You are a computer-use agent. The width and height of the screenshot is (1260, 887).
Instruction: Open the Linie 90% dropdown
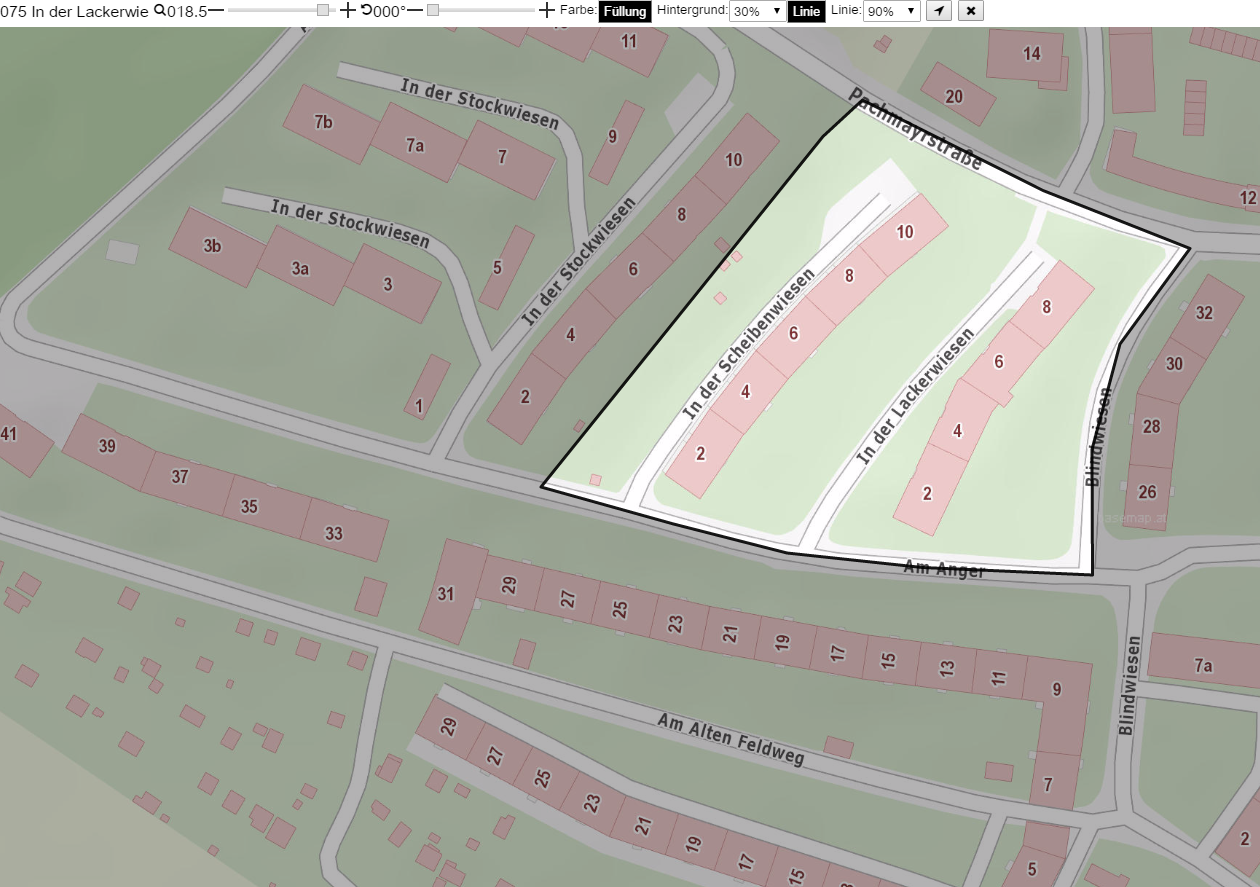(891, 11)
